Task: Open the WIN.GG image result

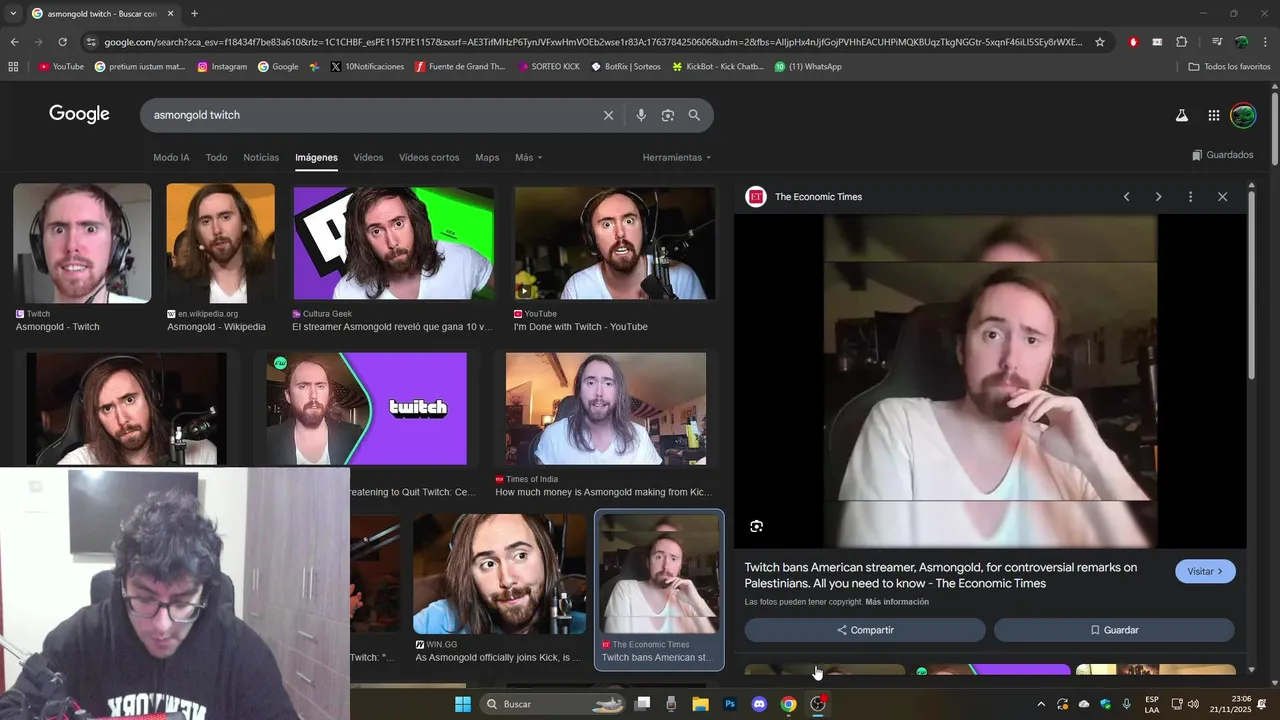Action: pyautogui.click(x=499, y=574)
